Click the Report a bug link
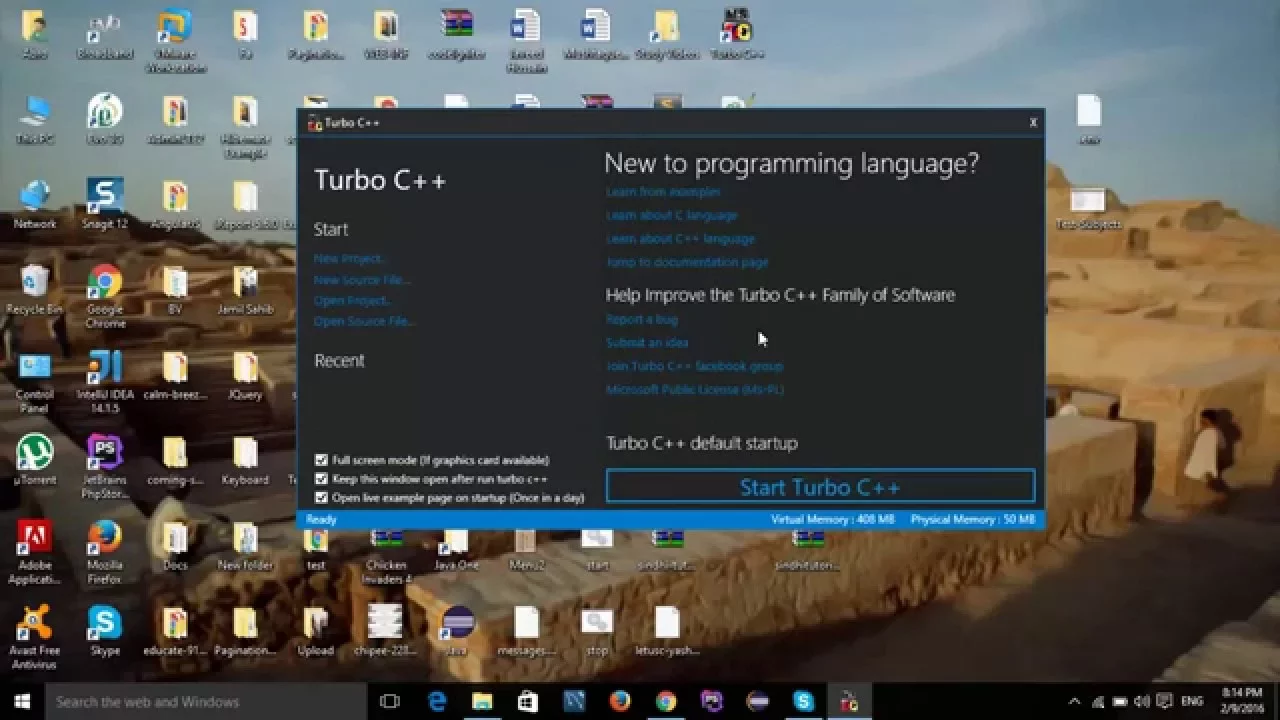The width and height of the screenshot is (1280, 720). click(x=641, y=319)
